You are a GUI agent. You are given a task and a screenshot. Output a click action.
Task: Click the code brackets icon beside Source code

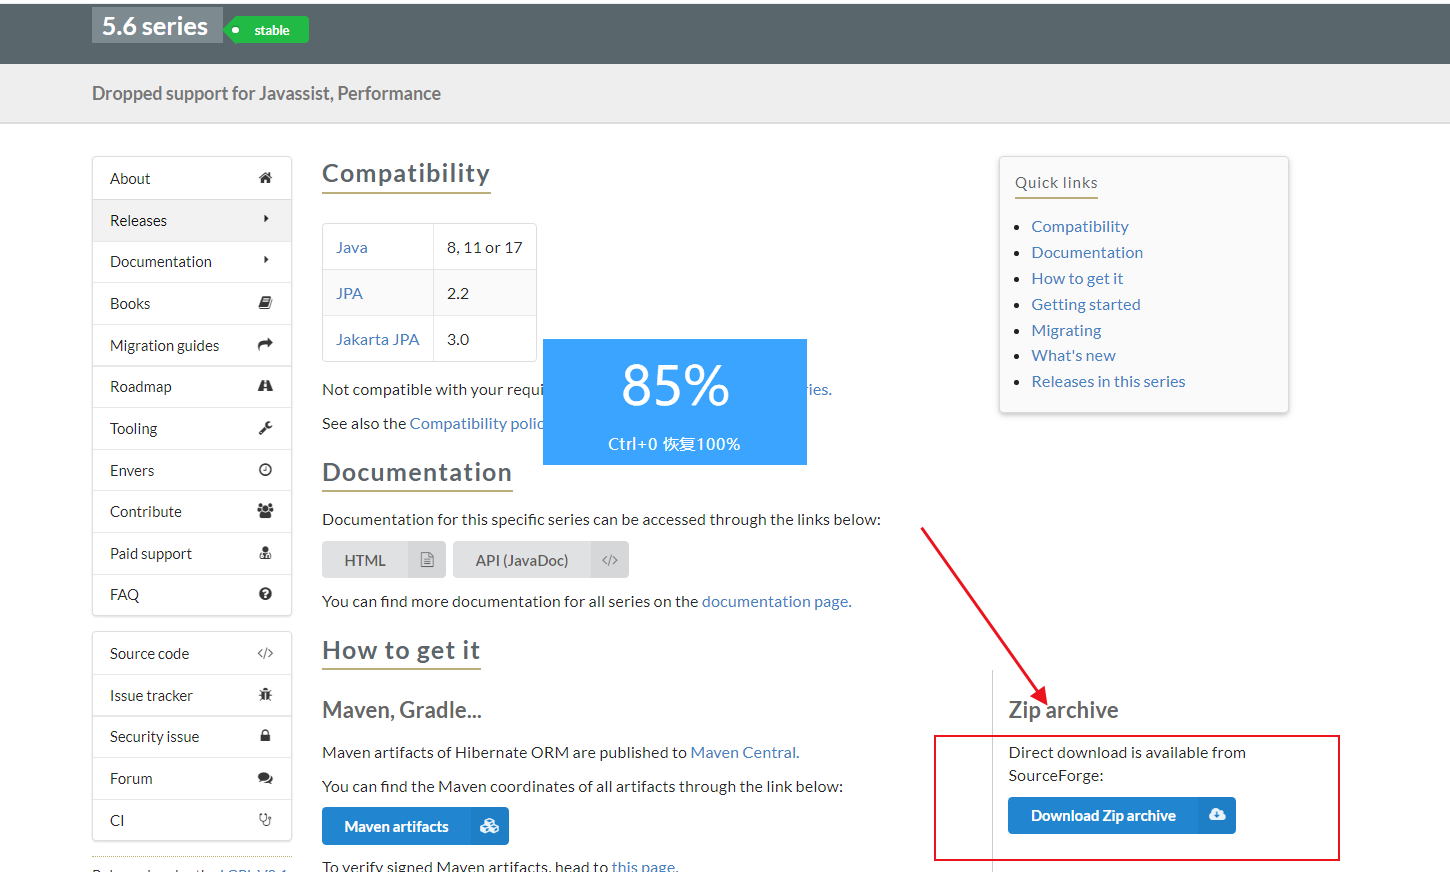[265, 653]
